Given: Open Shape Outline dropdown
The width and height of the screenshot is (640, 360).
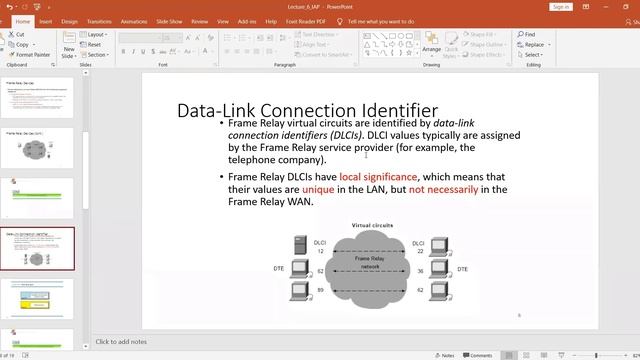Looking at the screenshot, I should tap(484, 44).
